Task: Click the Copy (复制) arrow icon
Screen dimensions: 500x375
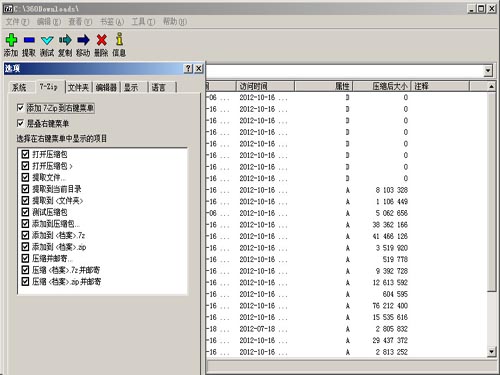Action: click(65, 40)
